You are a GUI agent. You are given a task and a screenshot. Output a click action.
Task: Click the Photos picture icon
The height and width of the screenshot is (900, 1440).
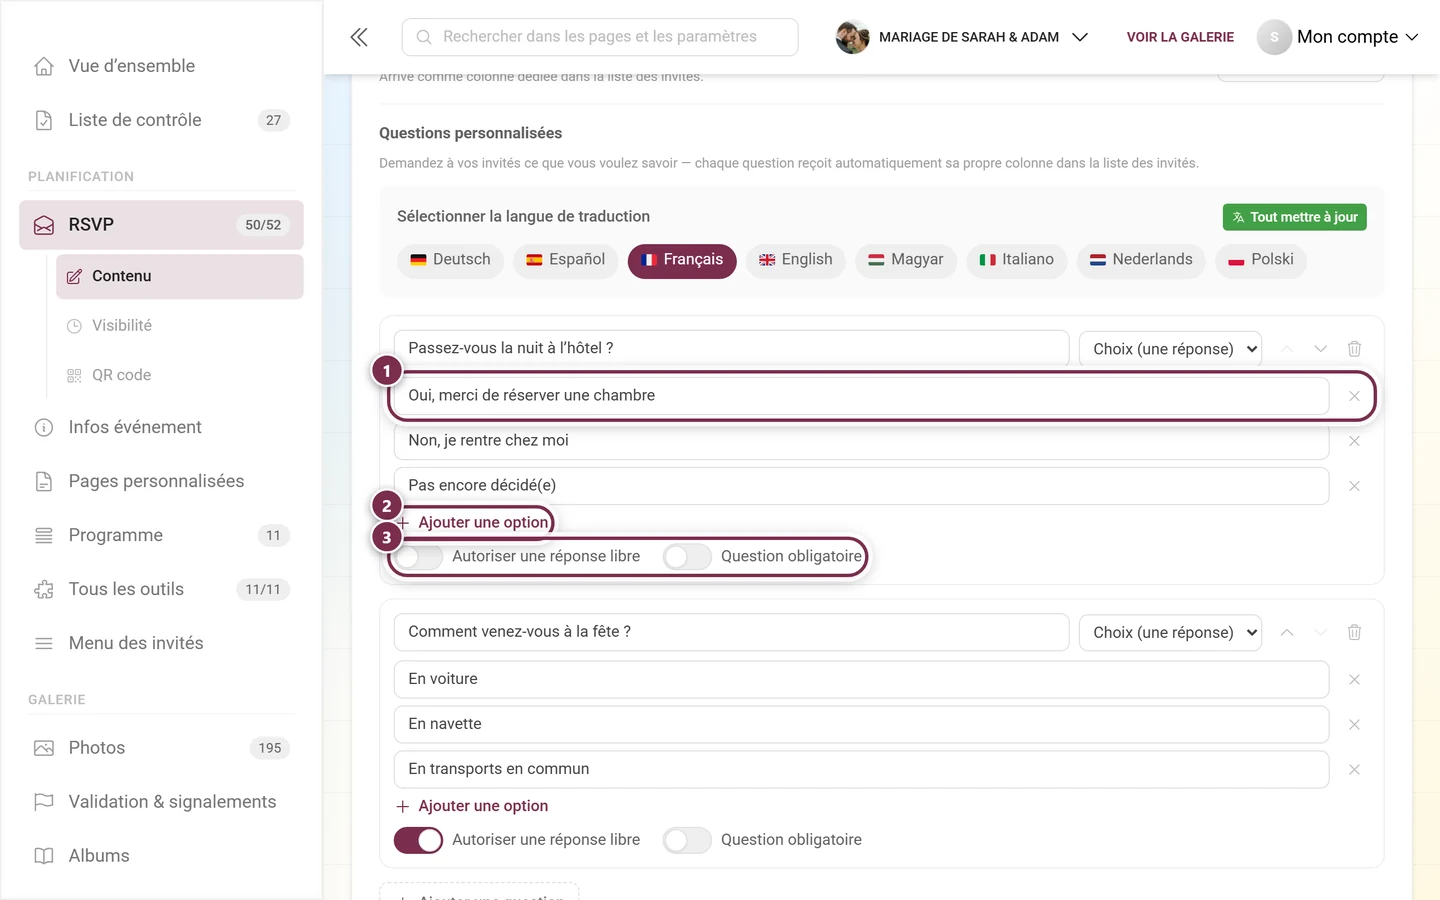[x=44, y=748]
